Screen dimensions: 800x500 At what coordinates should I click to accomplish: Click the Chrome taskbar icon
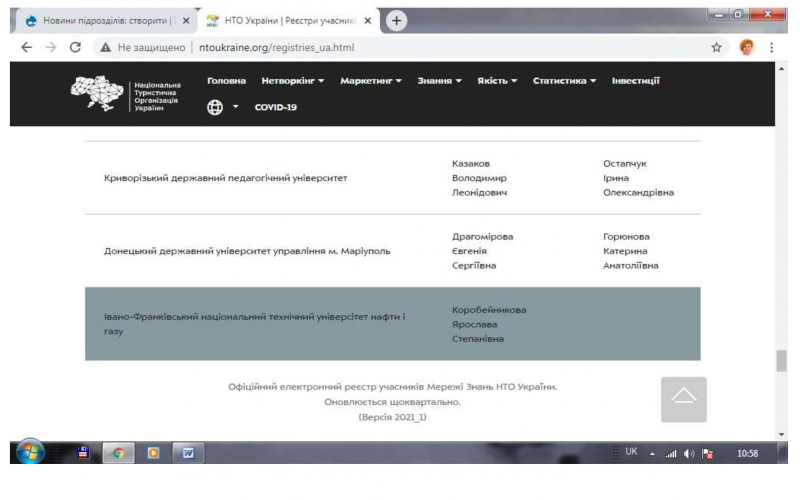click(x=118, y=453)
